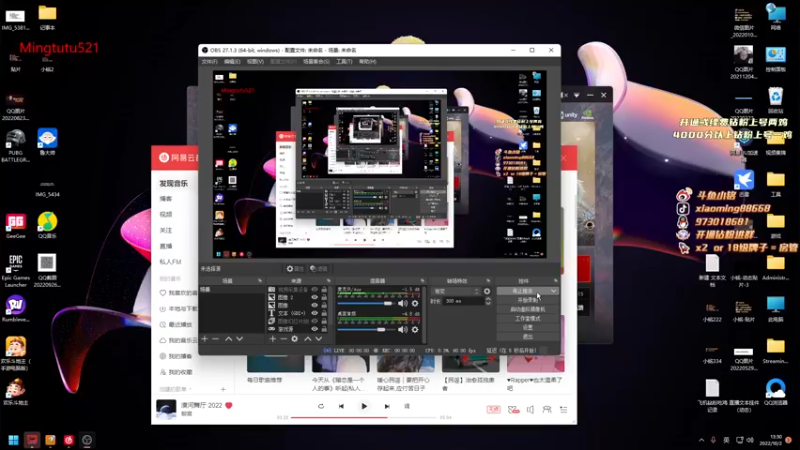Open scene transition properties gear

(x=487, y=291)
